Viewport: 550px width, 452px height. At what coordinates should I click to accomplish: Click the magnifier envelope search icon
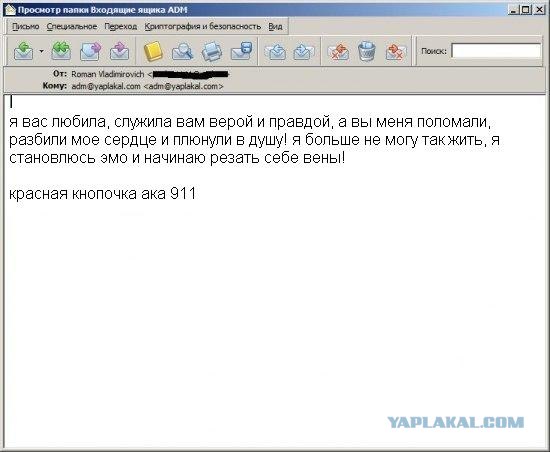point(182,51)
